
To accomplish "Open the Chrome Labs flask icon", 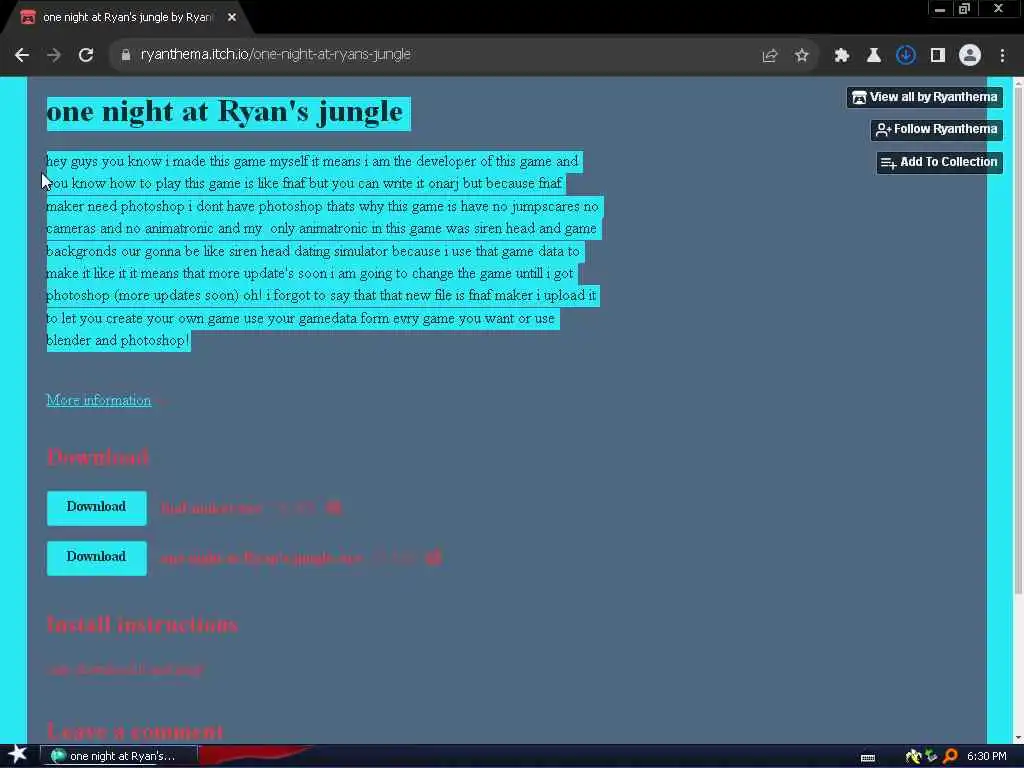I will tap(873, 56).
